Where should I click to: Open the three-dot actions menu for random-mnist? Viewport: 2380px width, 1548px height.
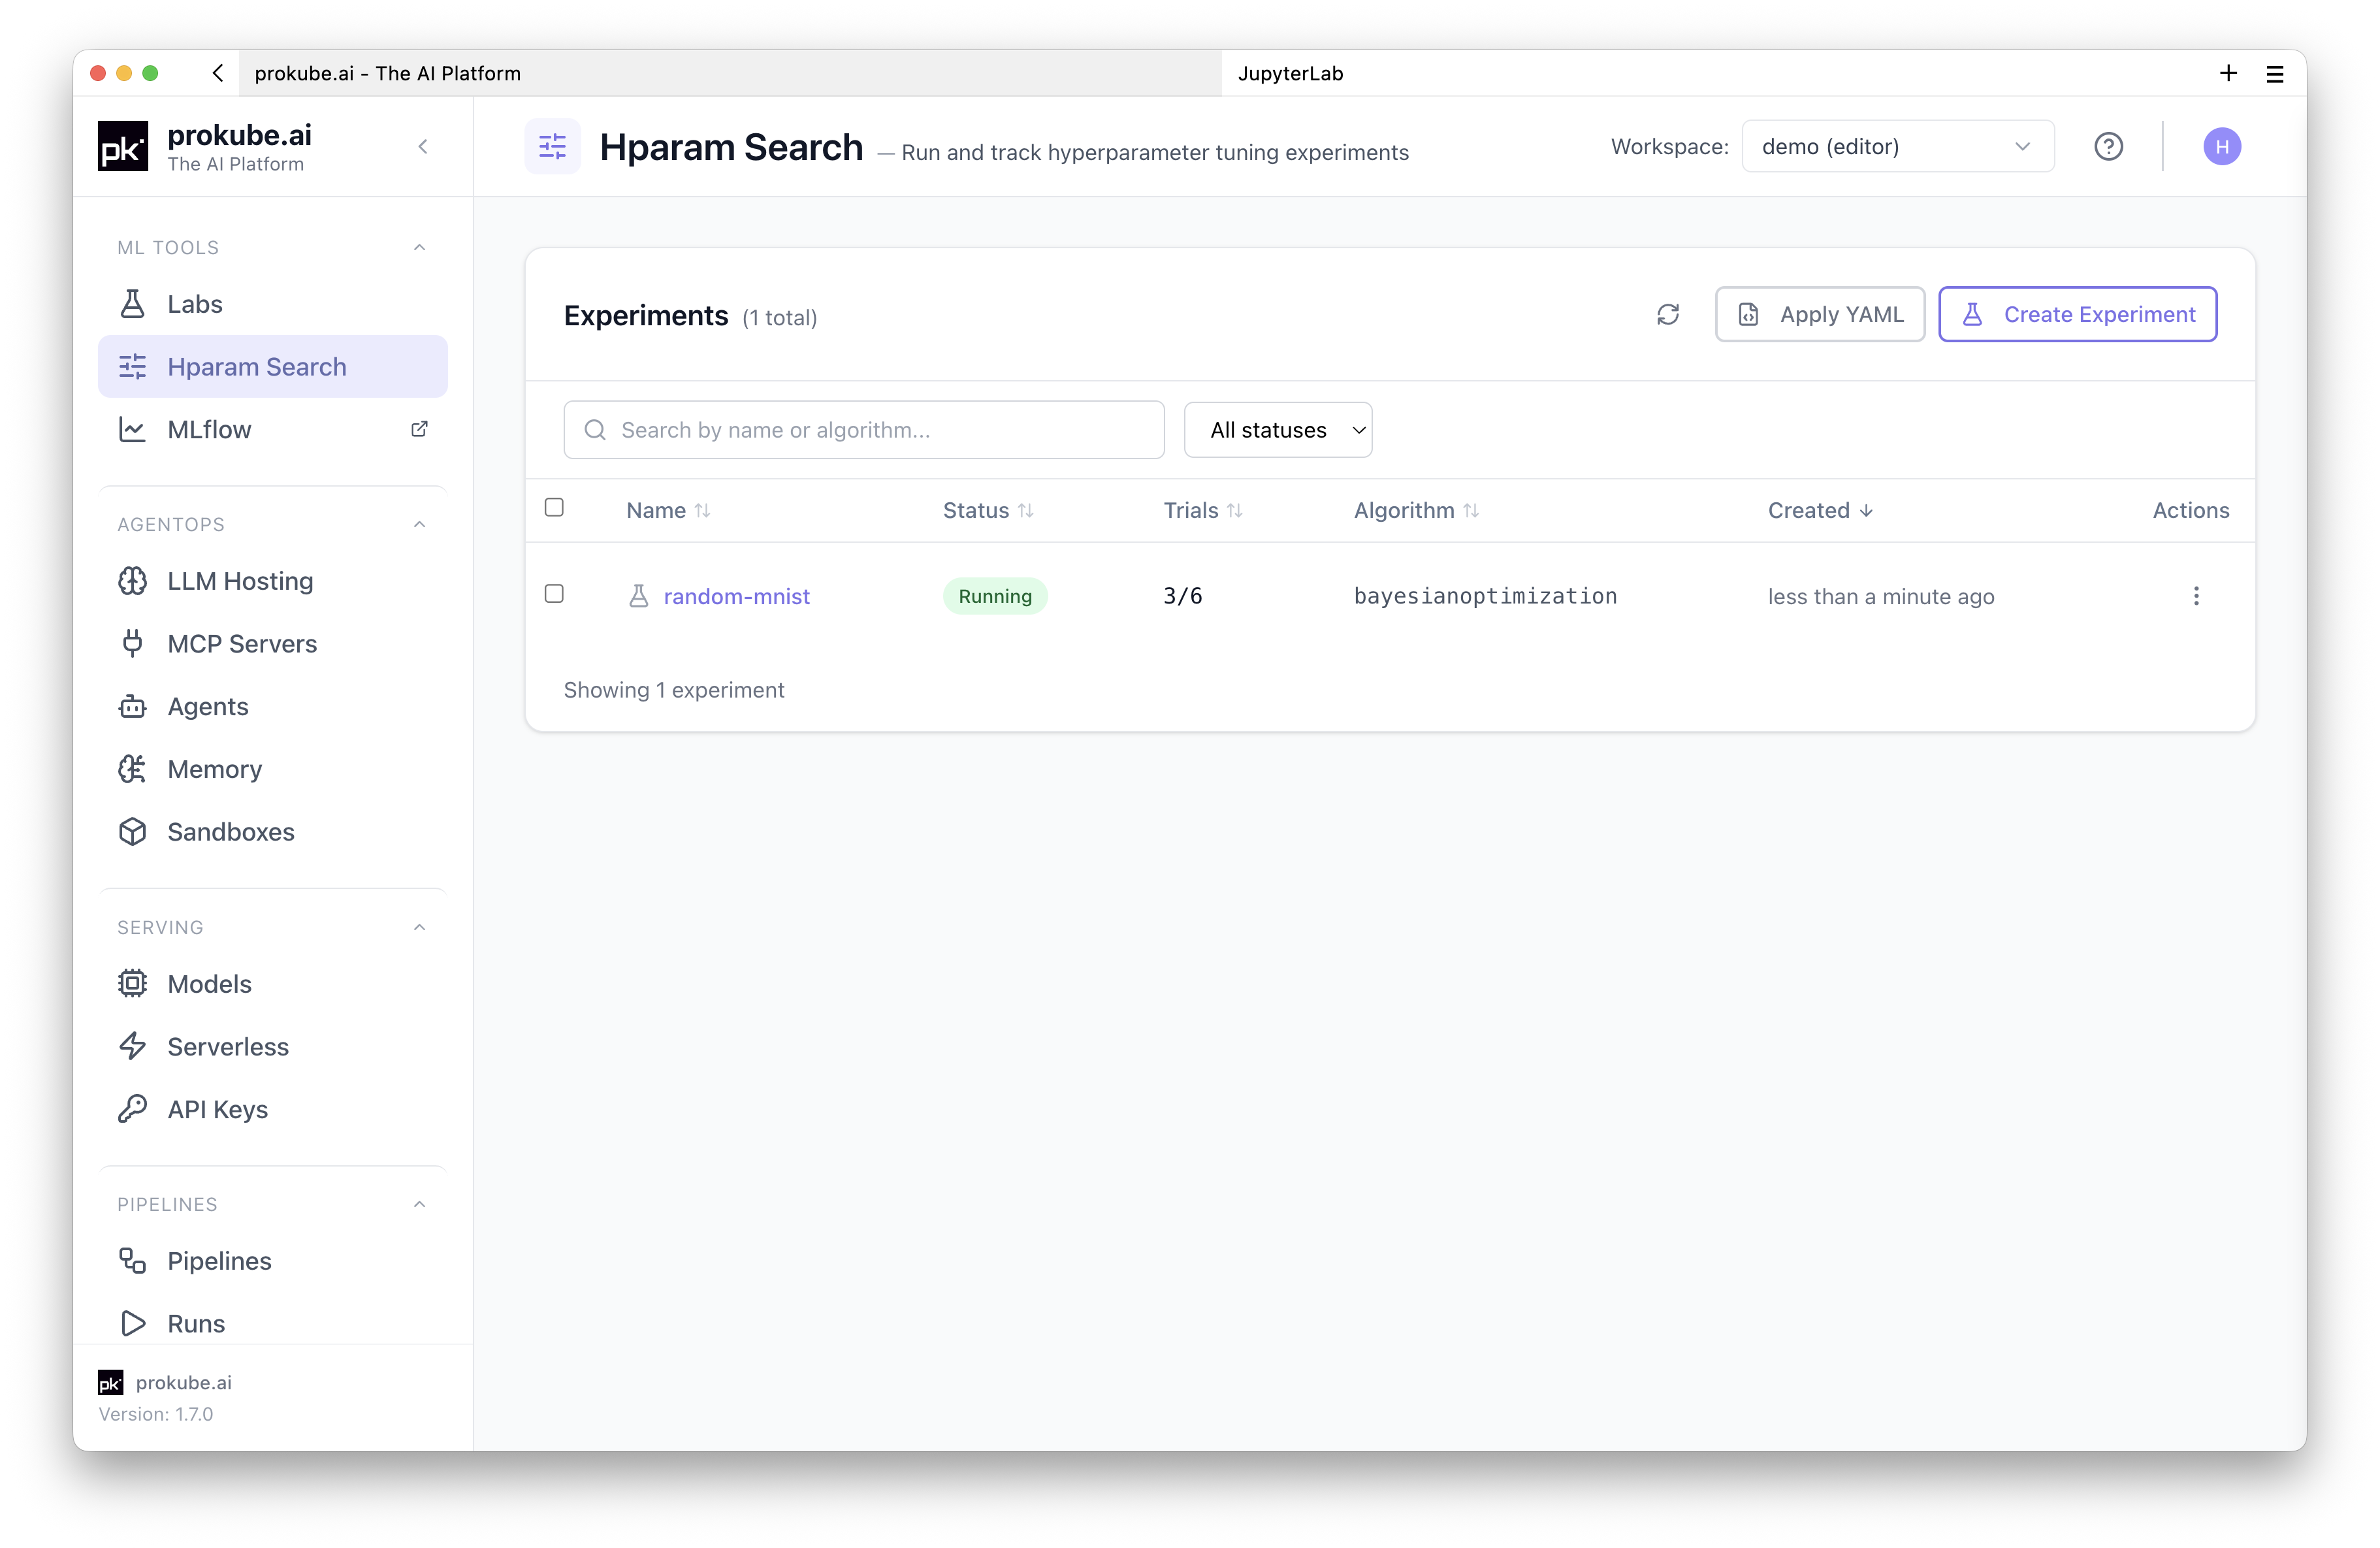point(2195,596)
